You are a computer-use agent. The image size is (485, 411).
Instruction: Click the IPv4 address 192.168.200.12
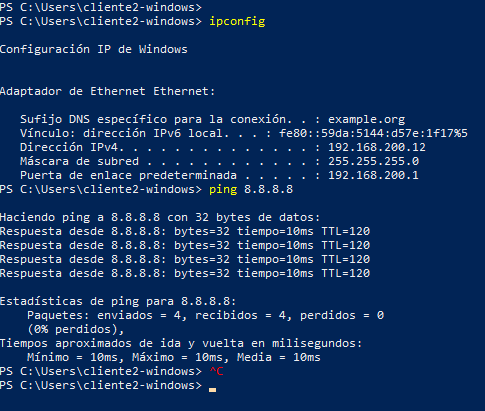(377, 147)
